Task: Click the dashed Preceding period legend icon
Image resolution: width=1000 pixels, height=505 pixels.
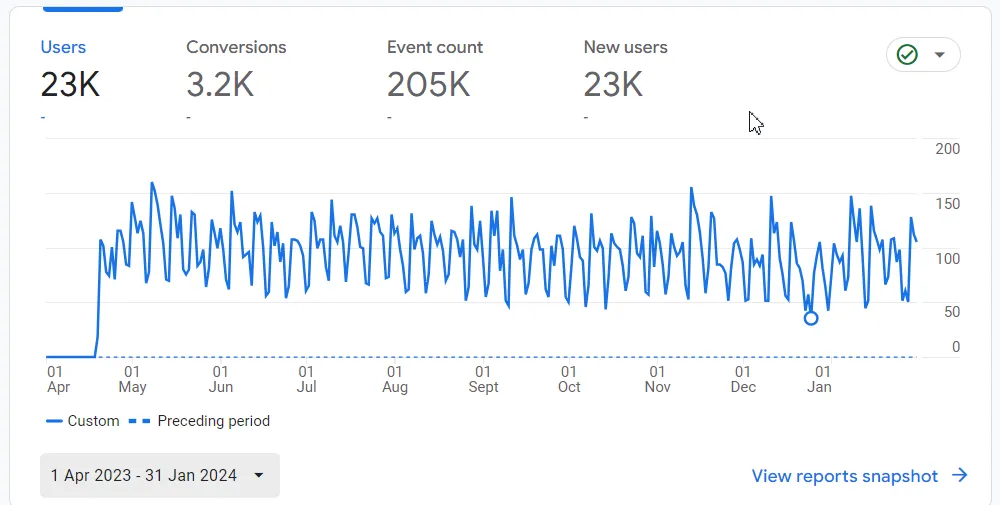Action: (139, 421)
